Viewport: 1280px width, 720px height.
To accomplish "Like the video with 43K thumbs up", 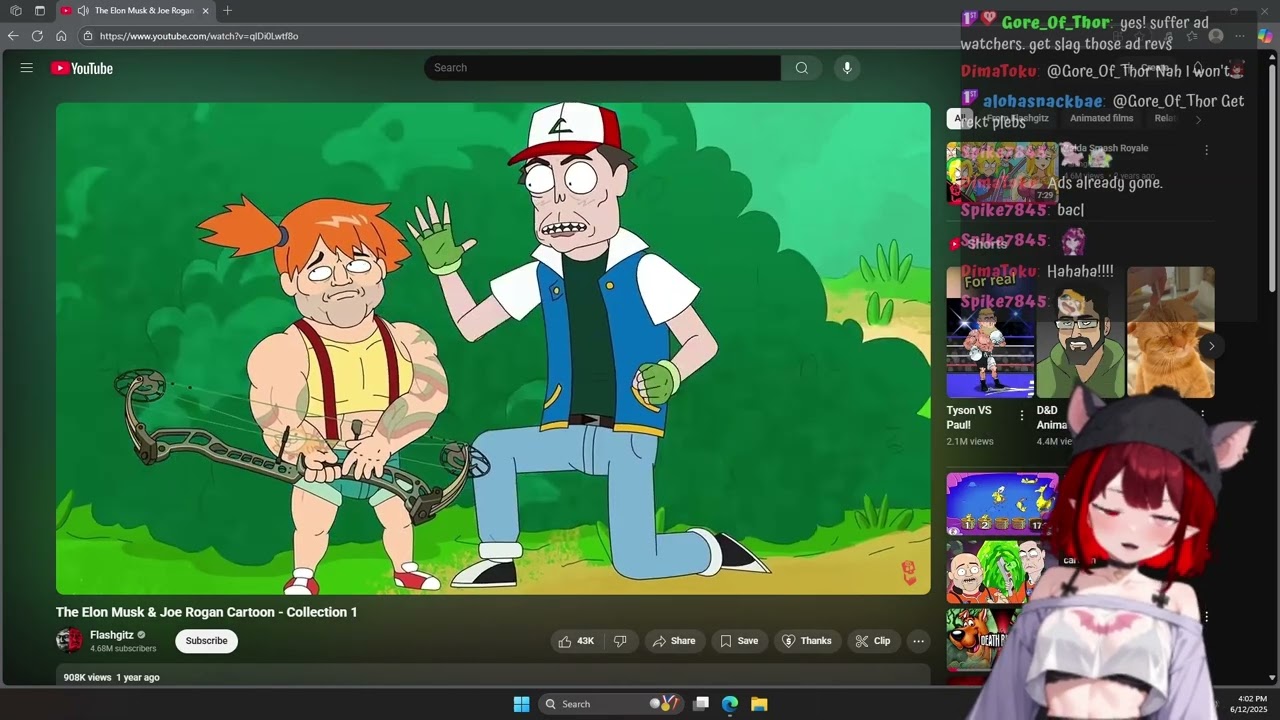I will click(x=576, y=641).
